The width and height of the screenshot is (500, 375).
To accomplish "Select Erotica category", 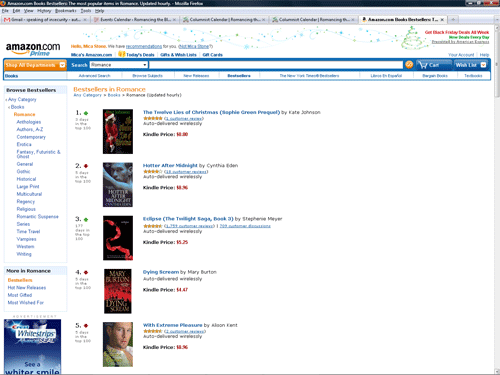I will pyautogui.click(x=24, y=144).
